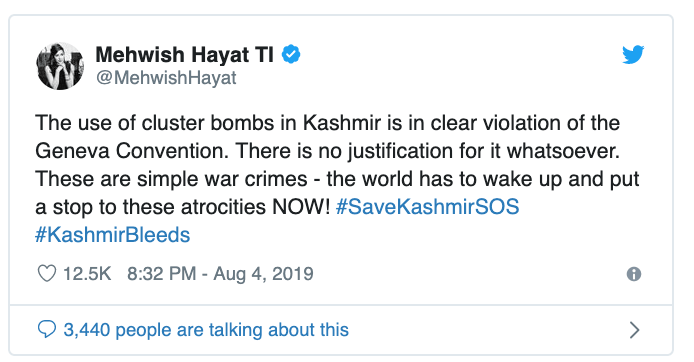Click the Mehwish Hayat TI display name
Viewport: 694px width, 362px height.
pyautogui.click(x=185, y=55)
